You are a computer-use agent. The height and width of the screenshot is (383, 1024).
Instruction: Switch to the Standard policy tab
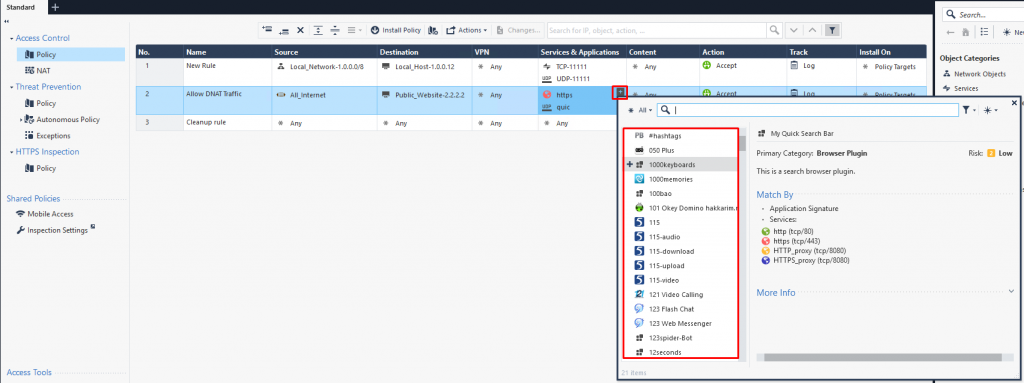(x=21, y=7)
